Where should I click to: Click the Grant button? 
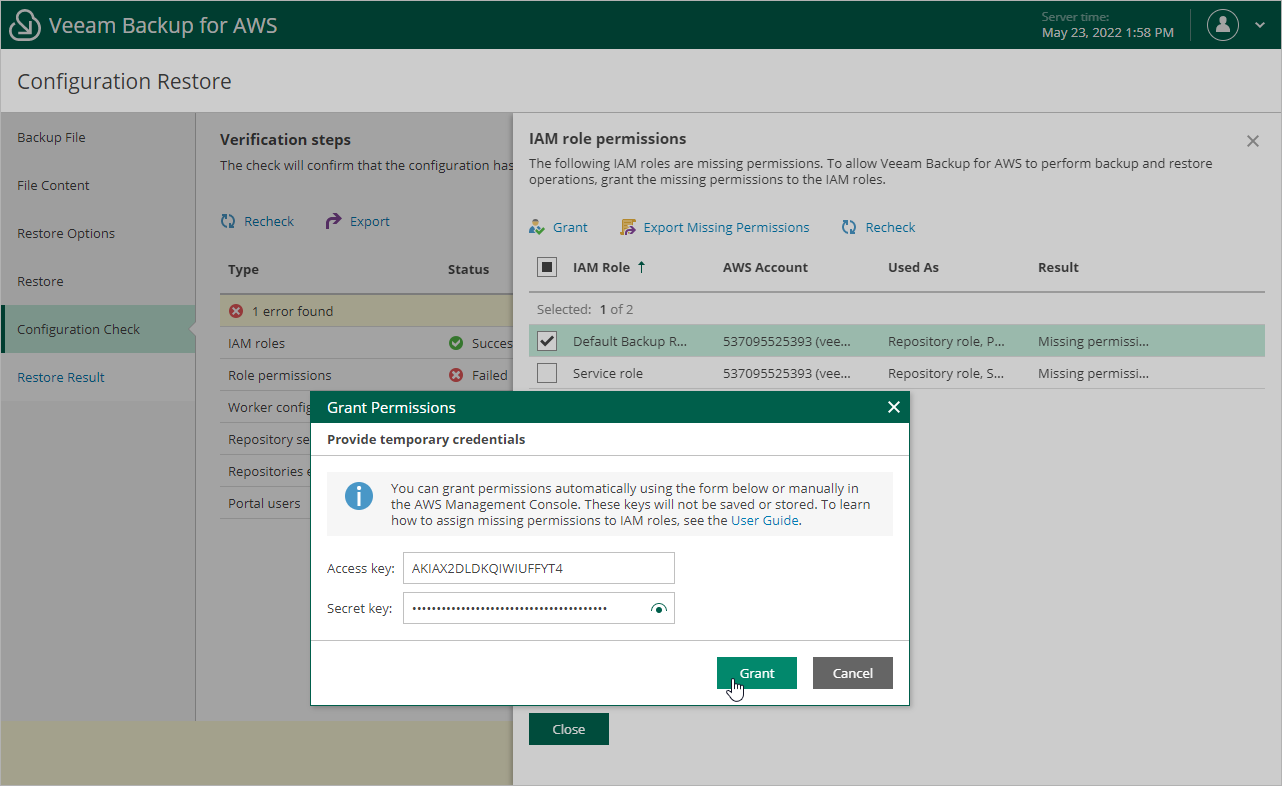[x=756, y=673]
